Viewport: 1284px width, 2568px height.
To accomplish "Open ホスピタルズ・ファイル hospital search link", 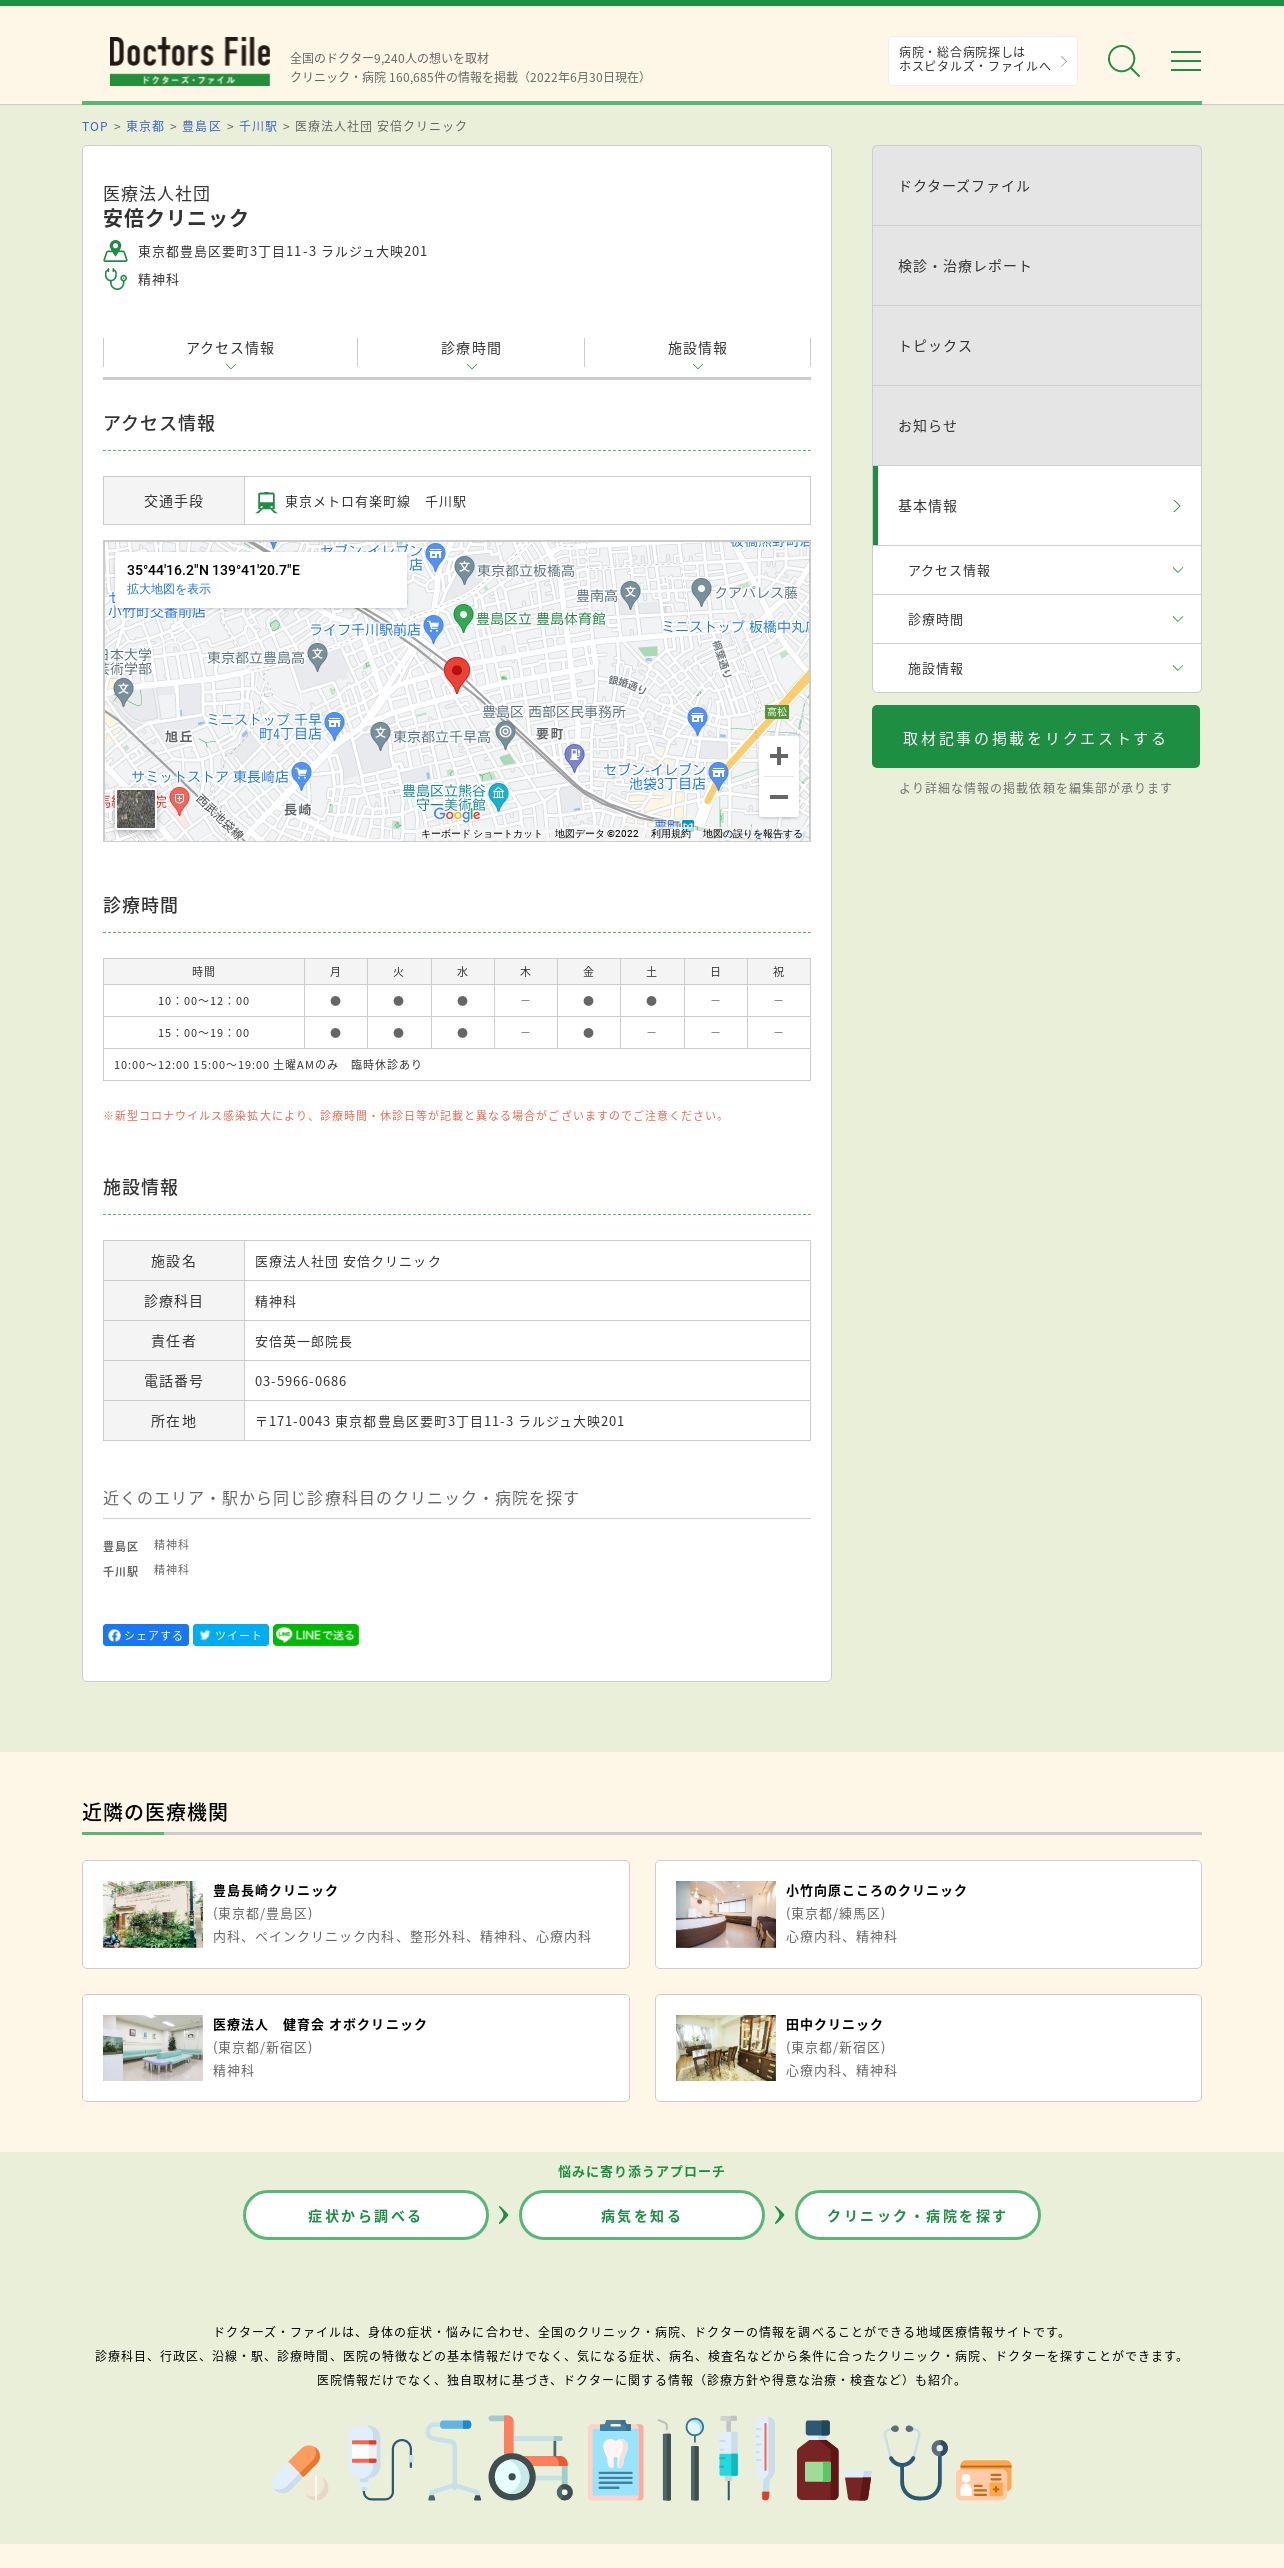I will point(982,60).
